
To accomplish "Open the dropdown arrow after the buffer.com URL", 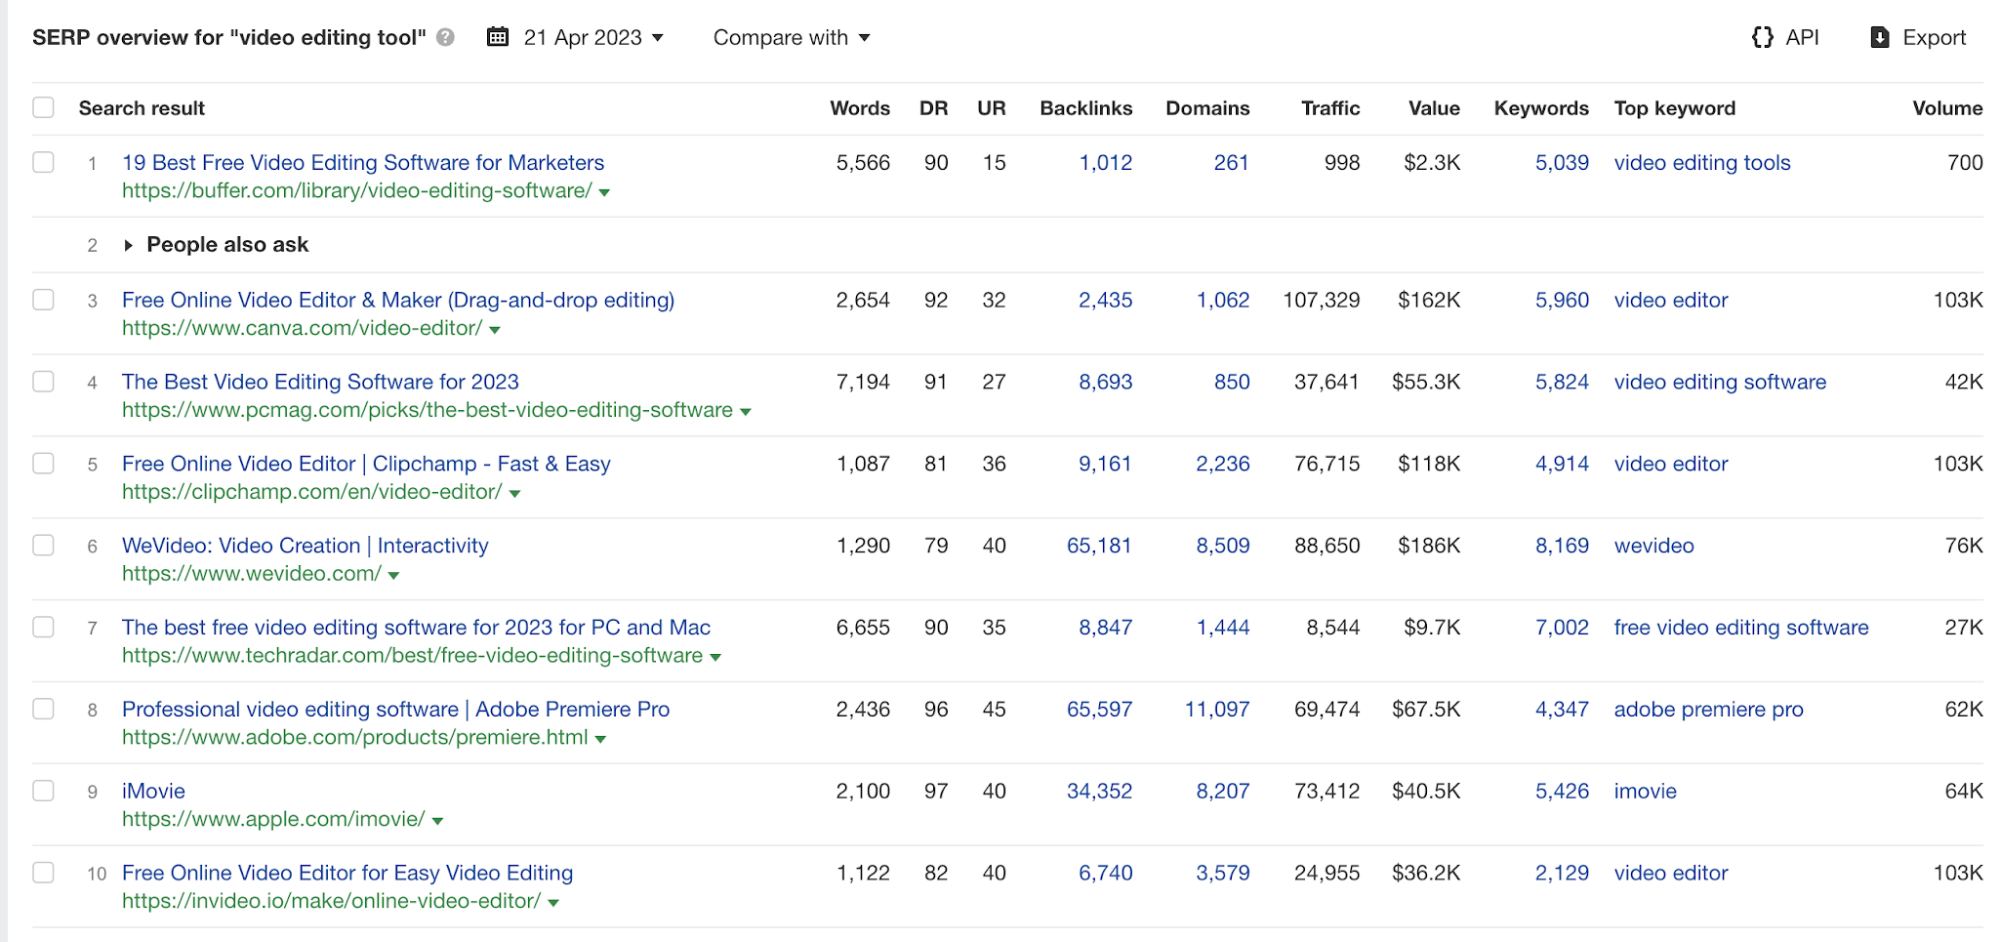I will (604, 192).
